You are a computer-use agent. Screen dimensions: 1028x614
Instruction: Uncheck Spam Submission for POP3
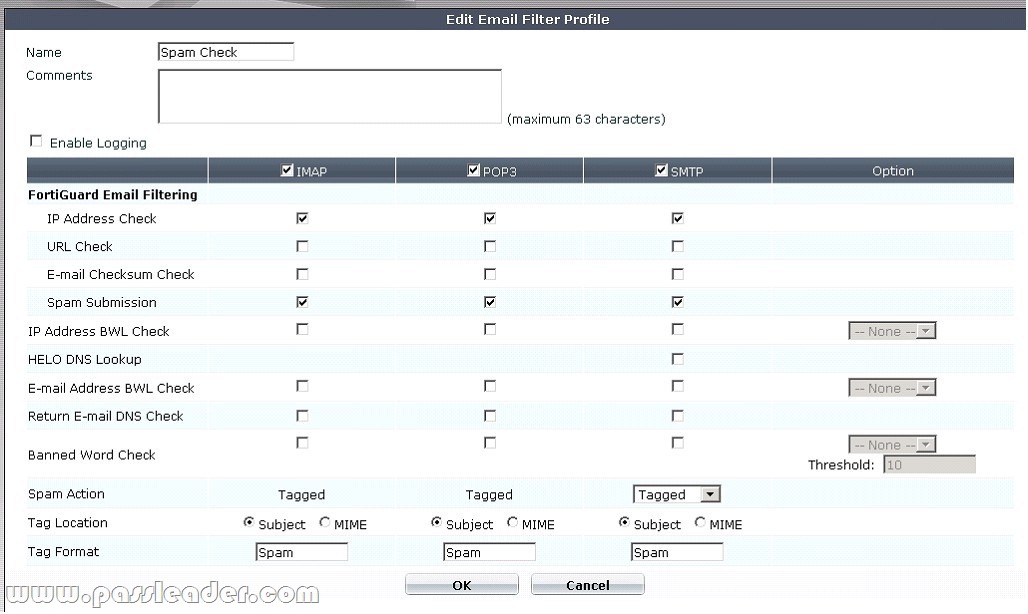click(x=490, y=302)
